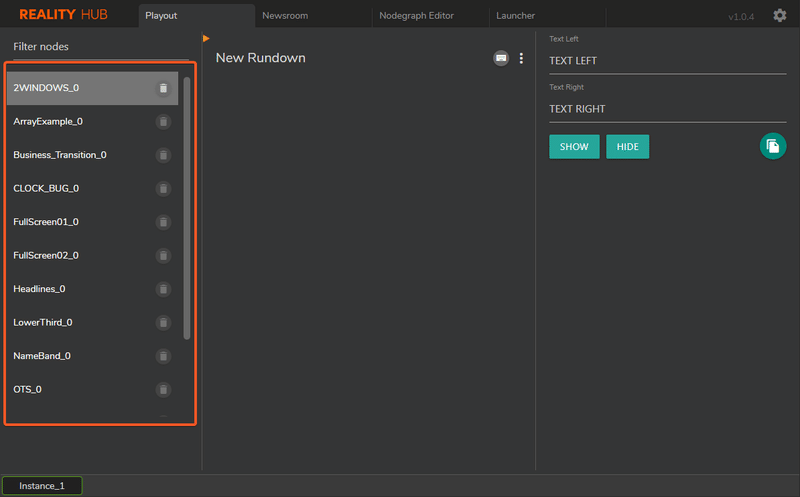Viewport: 800px width, 497px height.
Task: Go to the Nodegraph Editor tab
Action: (x=431, y=15)
